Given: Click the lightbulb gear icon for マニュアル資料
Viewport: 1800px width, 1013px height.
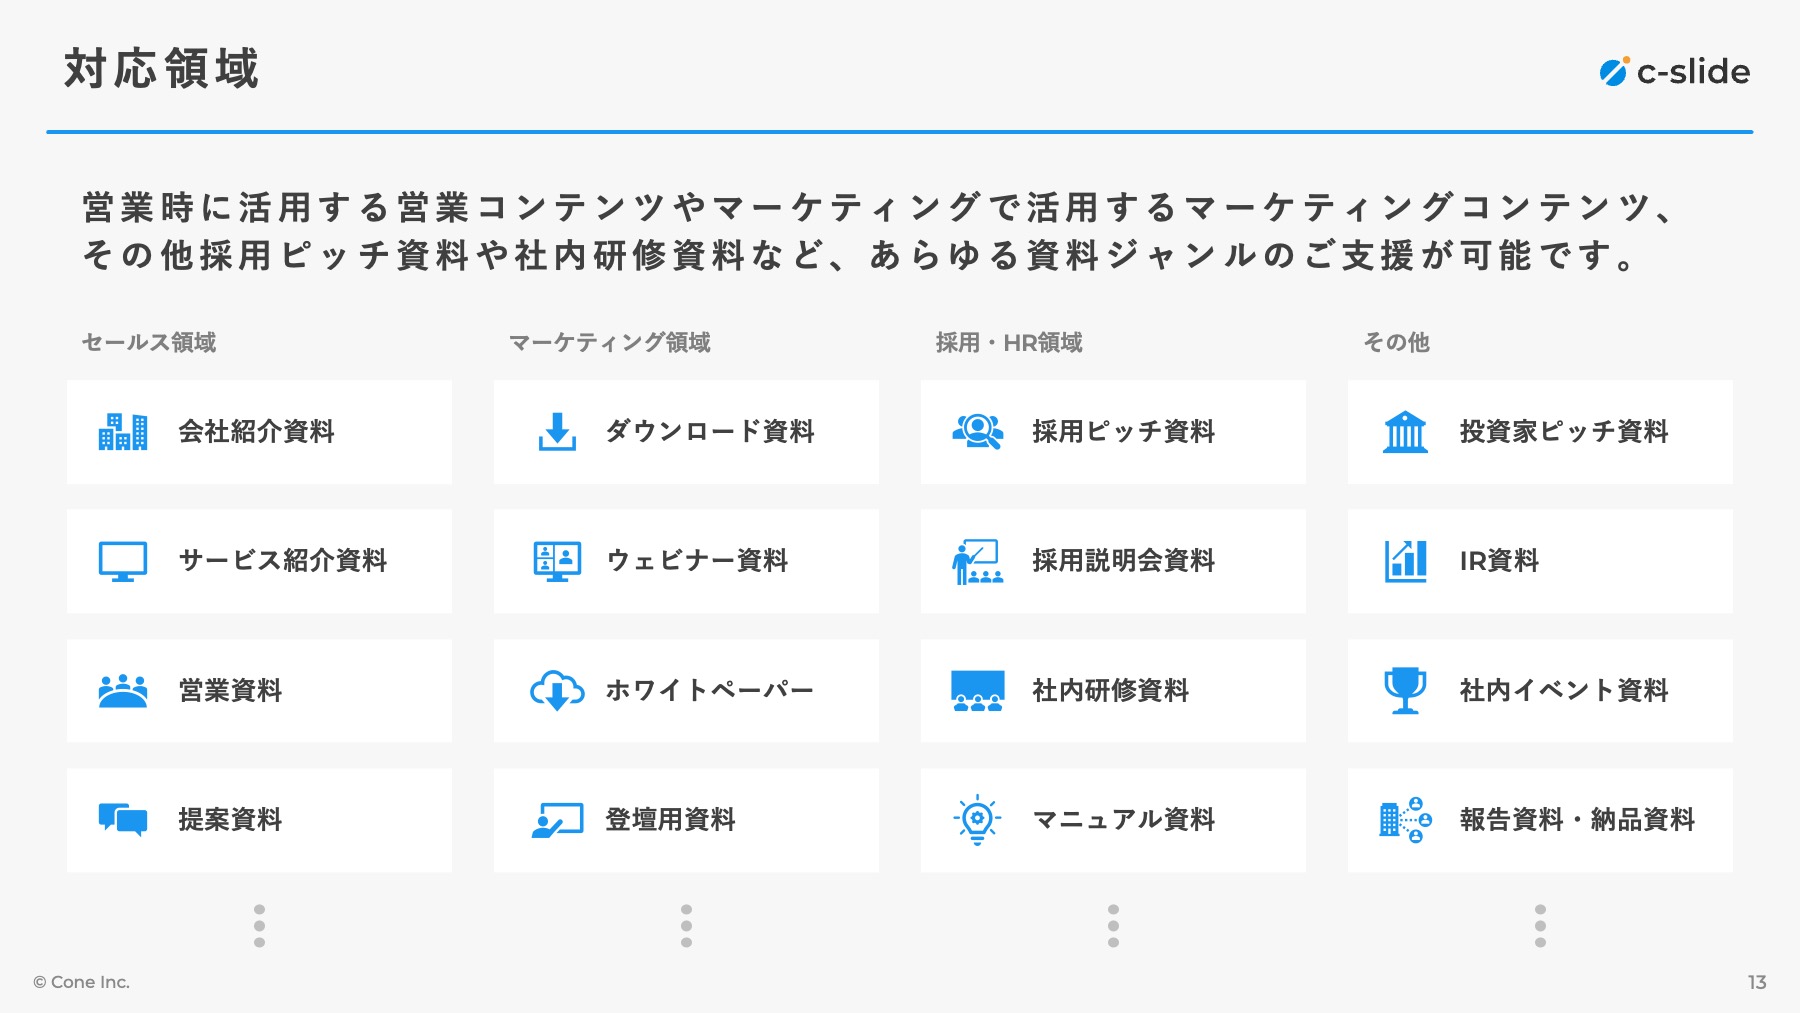Looking at the screenshot, I should (x=977, y=820).
